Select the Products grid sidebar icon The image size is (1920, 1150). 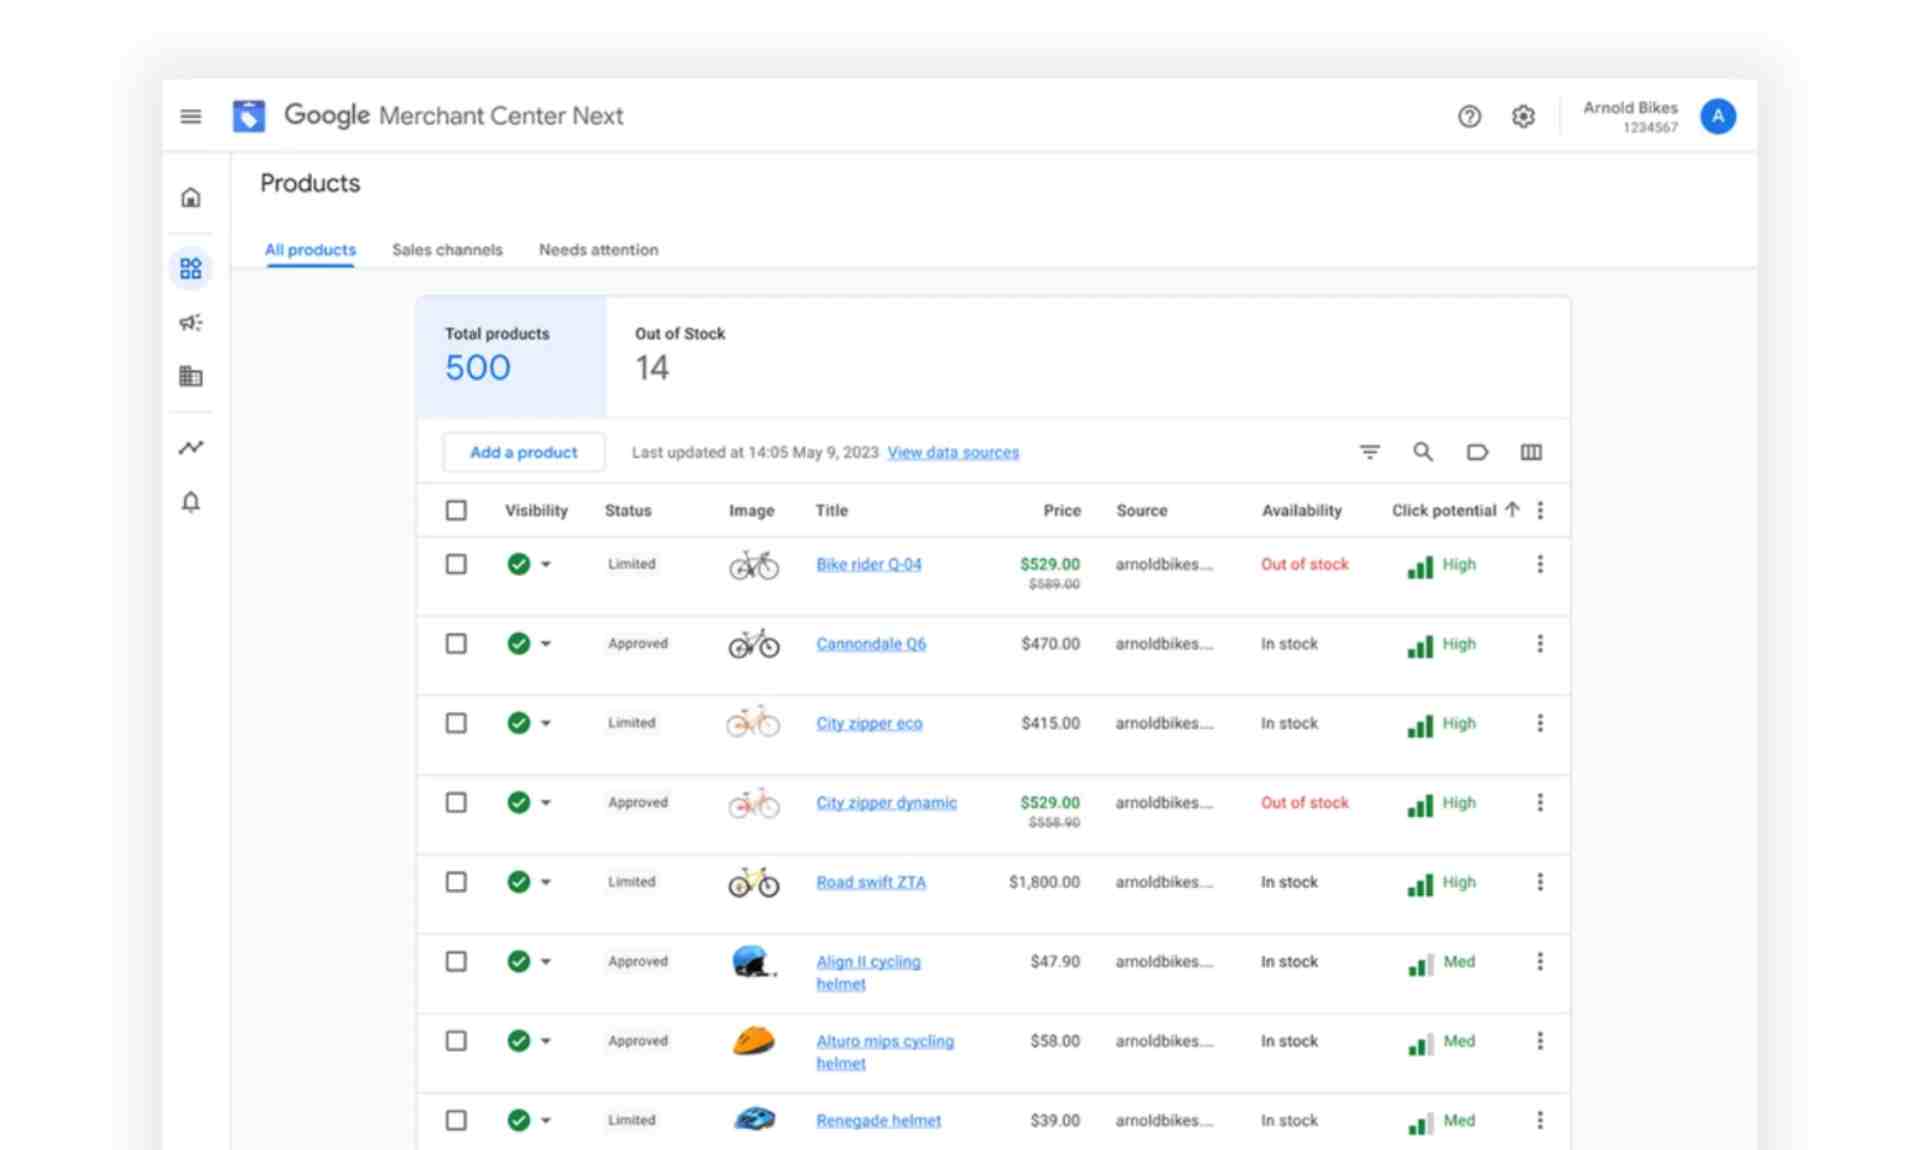(x=190, y=268)
